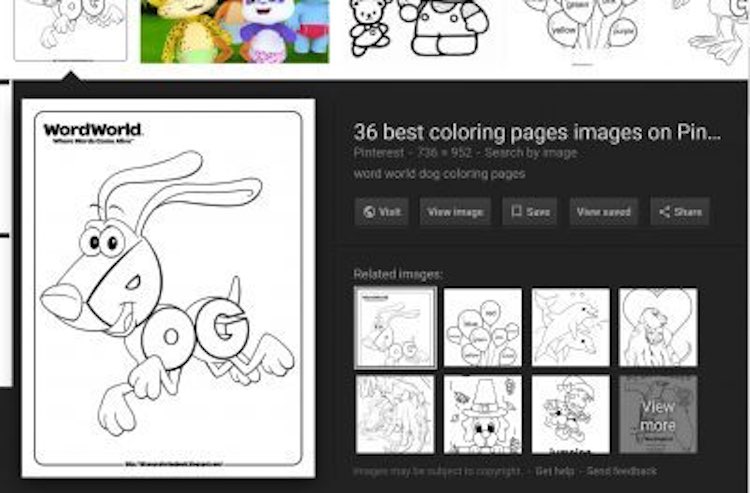Select the related WordWorld dog thumbnail
Image resolution: width=750 pixels, height=493 pixels.
pos(395,328)
